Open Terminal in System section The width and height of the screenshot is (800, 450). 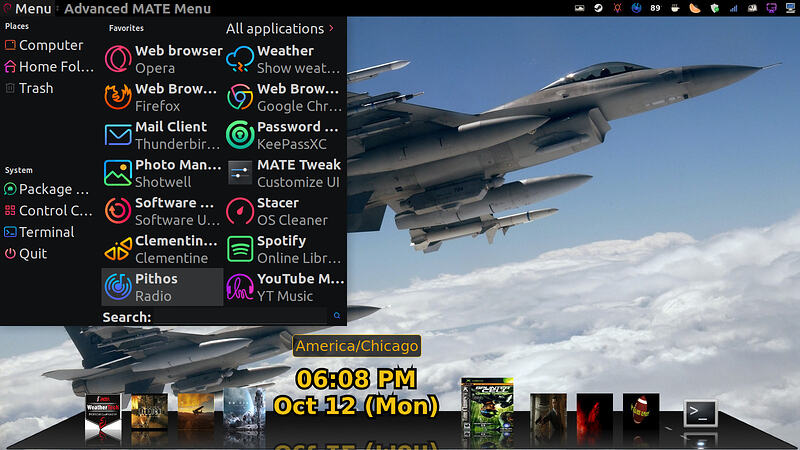[x=40, y=232]
